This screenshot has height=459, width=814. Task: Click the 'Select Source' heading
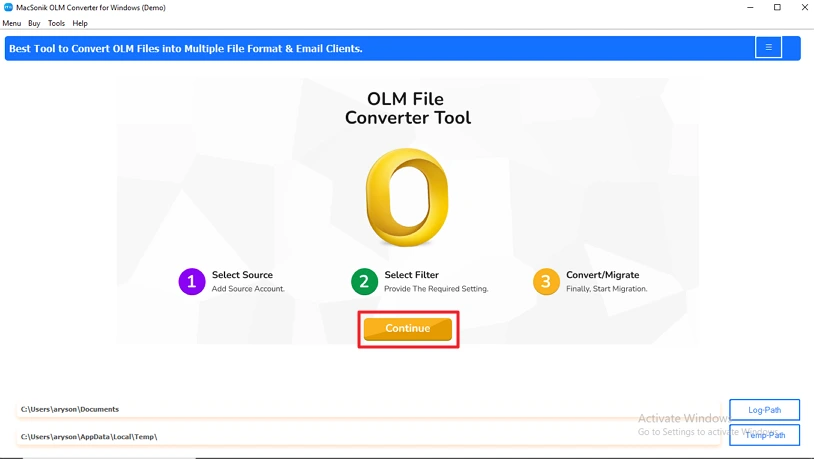pyautogui.click(x=242, y=275)
